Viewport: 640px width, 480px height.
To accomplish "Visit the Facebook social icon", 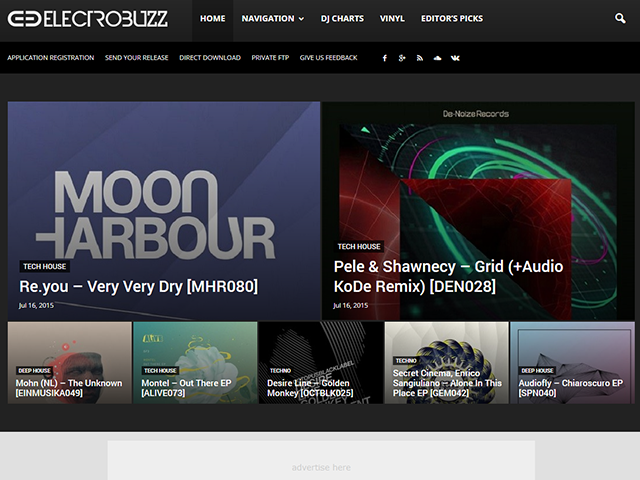I will coord(384,58).
